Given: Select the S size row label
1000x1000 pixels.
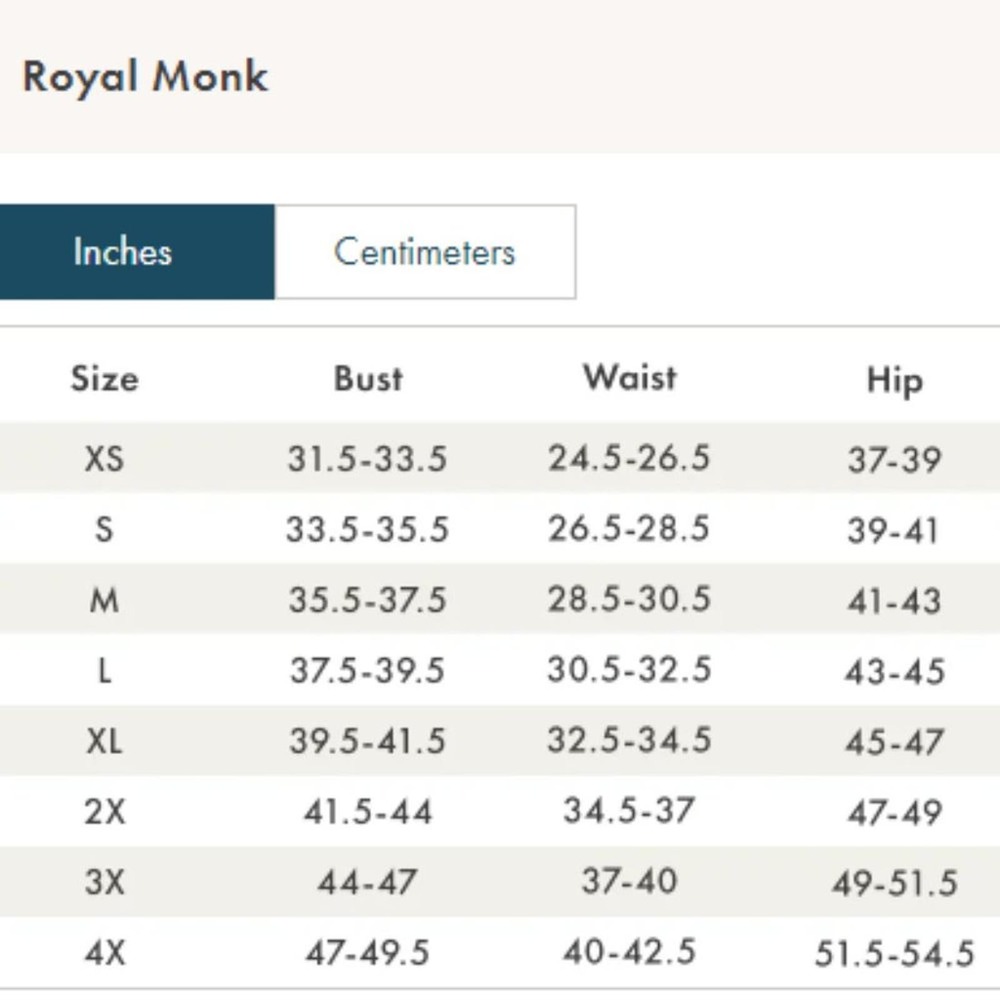Looking at the screenshot, I should pos(104,529).
